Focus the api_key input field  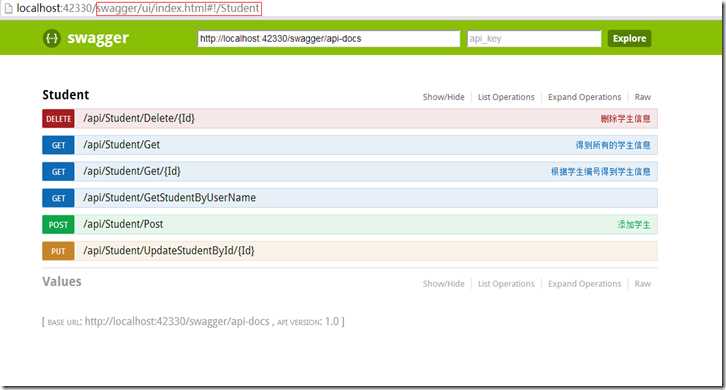point(534,39)
